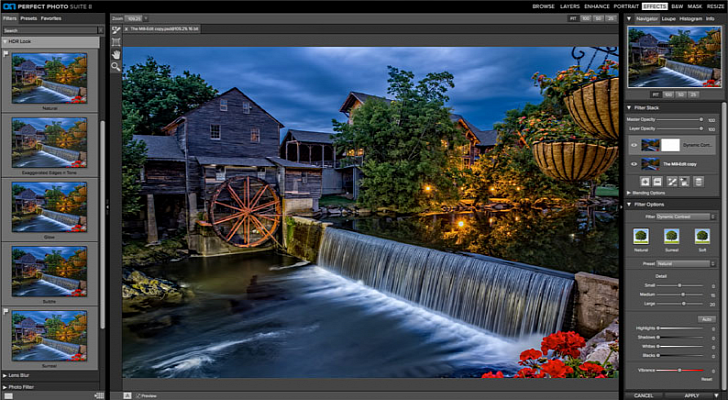The height and width of the screenshot is (400, 728).
Task: Click the right panel collapse handle
Action: tap(621, 207)
